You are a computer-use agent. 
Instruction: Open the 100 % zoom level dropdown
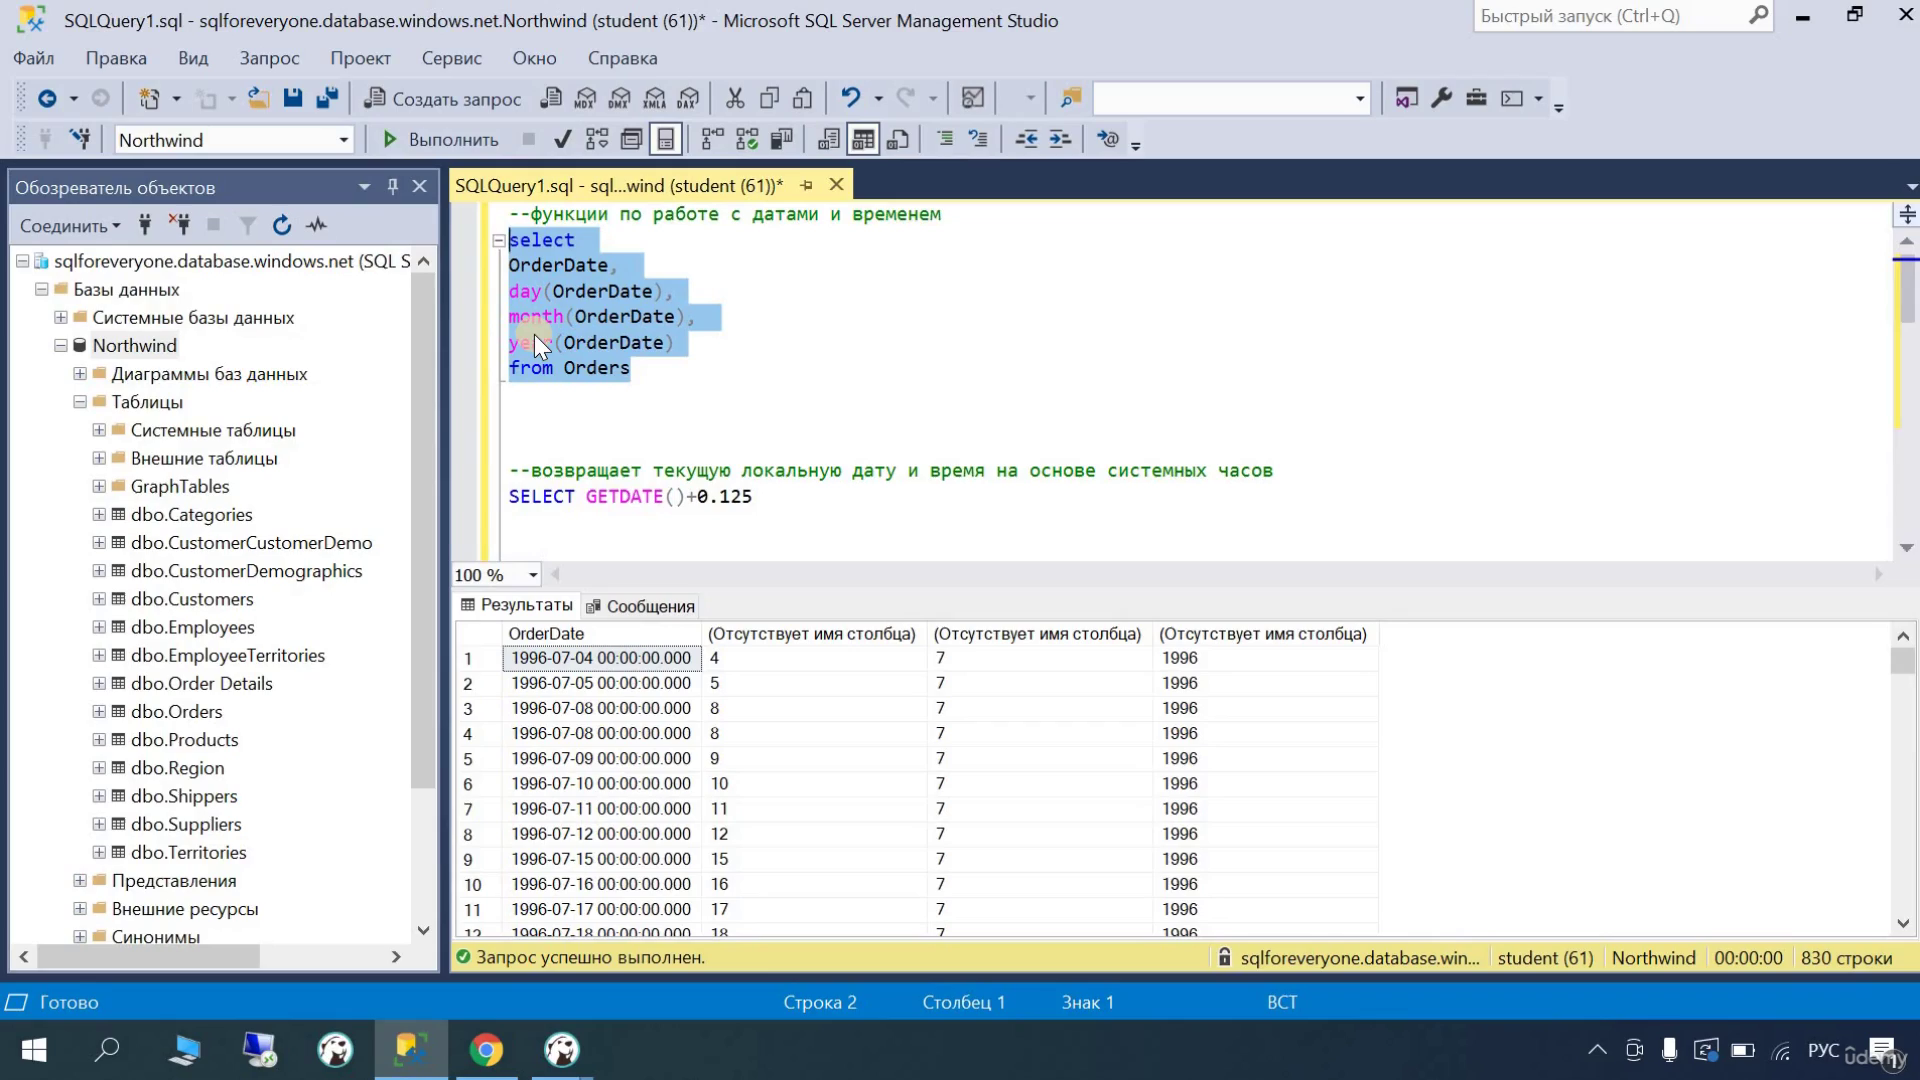[532, 575]
